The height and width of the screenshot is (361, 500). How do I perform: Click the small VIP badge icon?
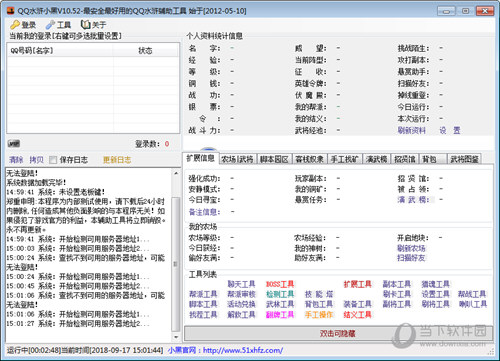14,144
